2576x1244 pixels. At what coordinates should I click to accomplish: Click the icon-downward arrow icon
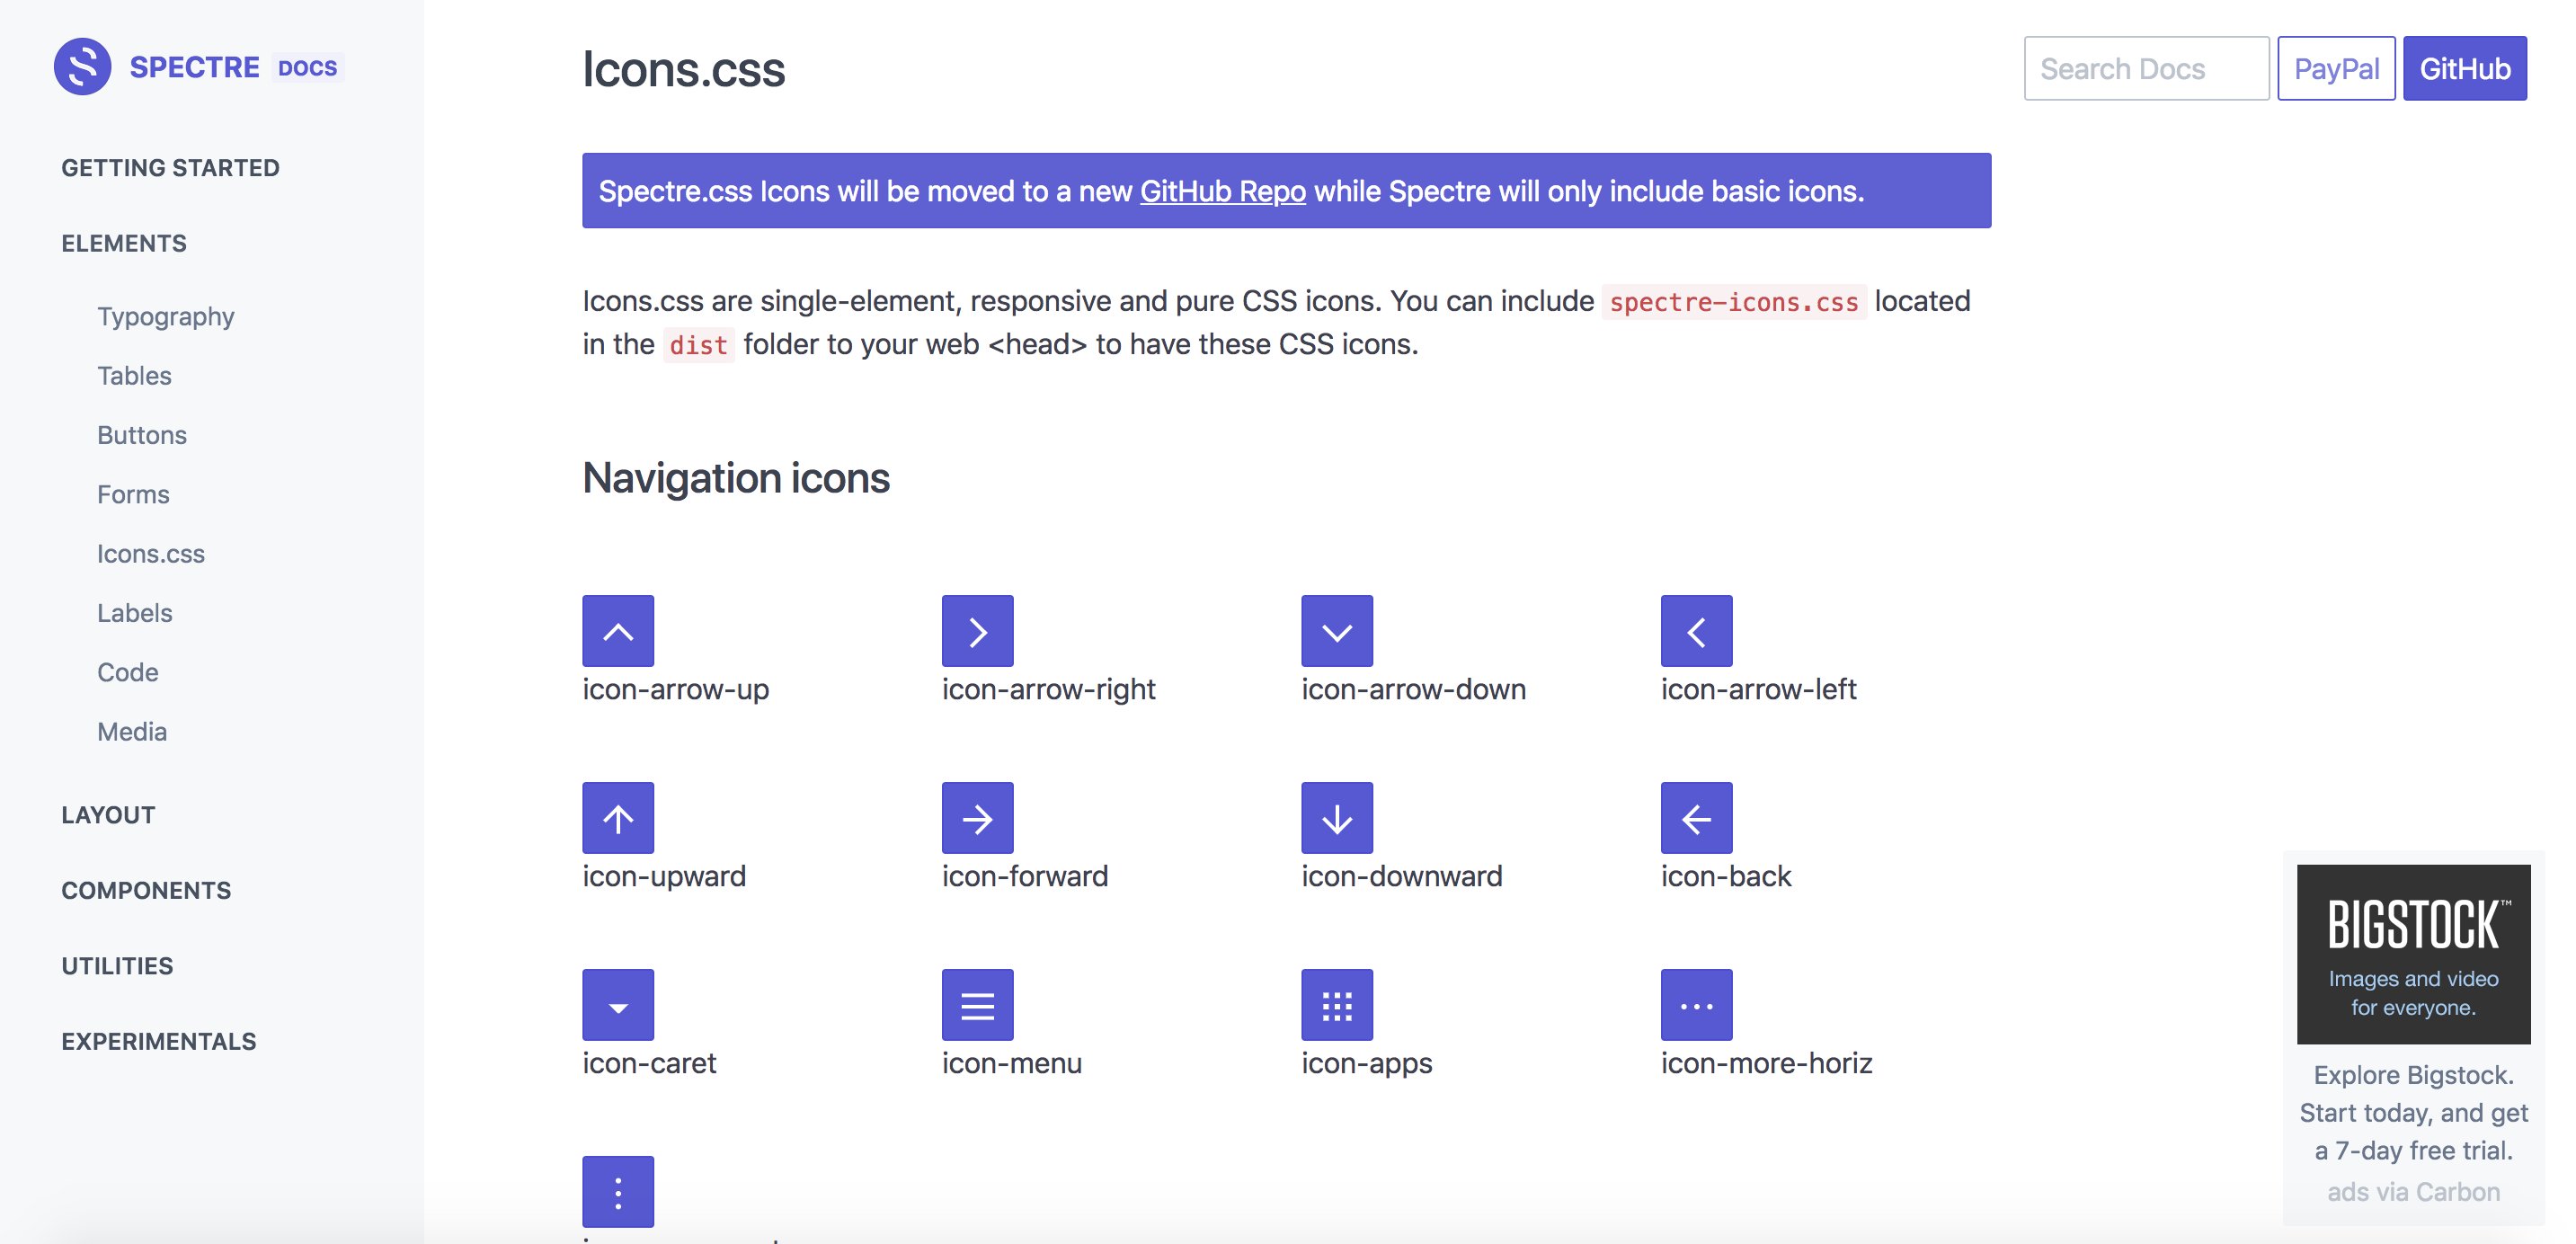[1337, 818]
